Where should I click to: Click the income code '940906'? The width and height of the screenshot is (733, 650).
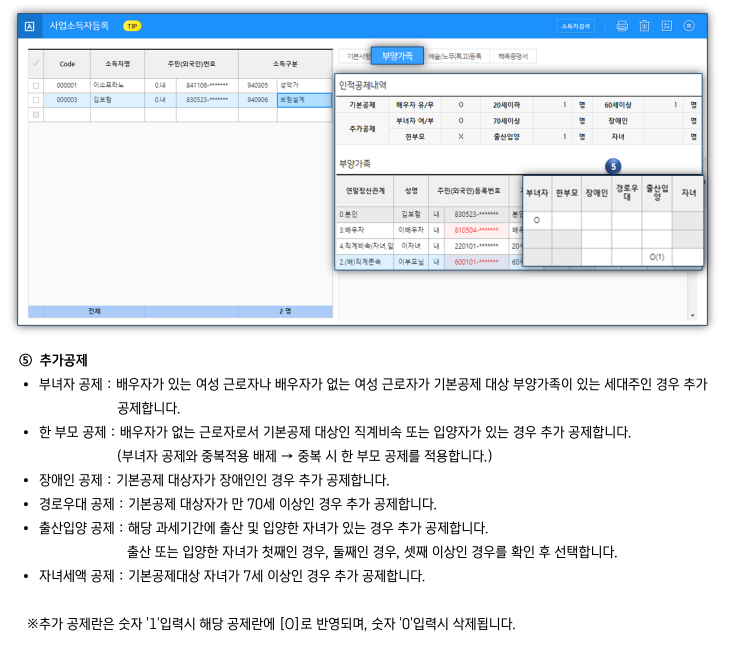click(258, 100)
